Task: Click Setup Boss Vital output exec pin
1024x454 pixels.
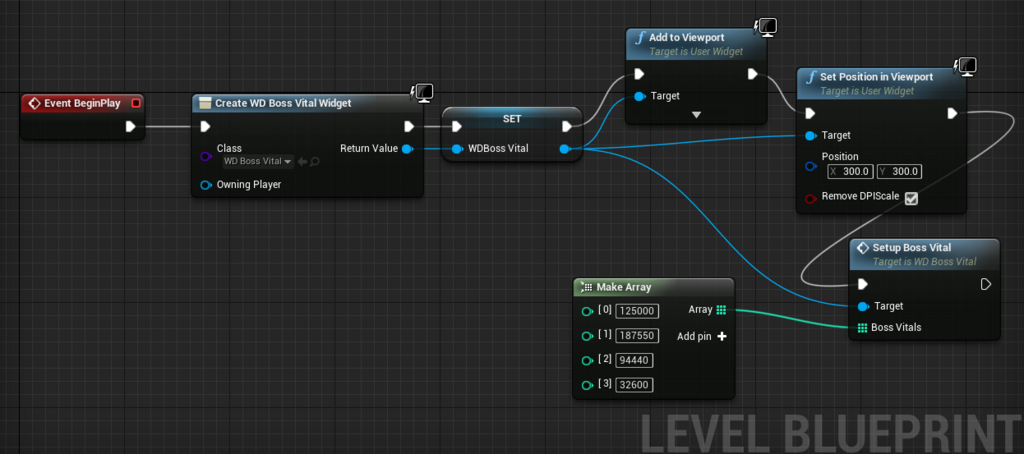Action: coord(986,284)
